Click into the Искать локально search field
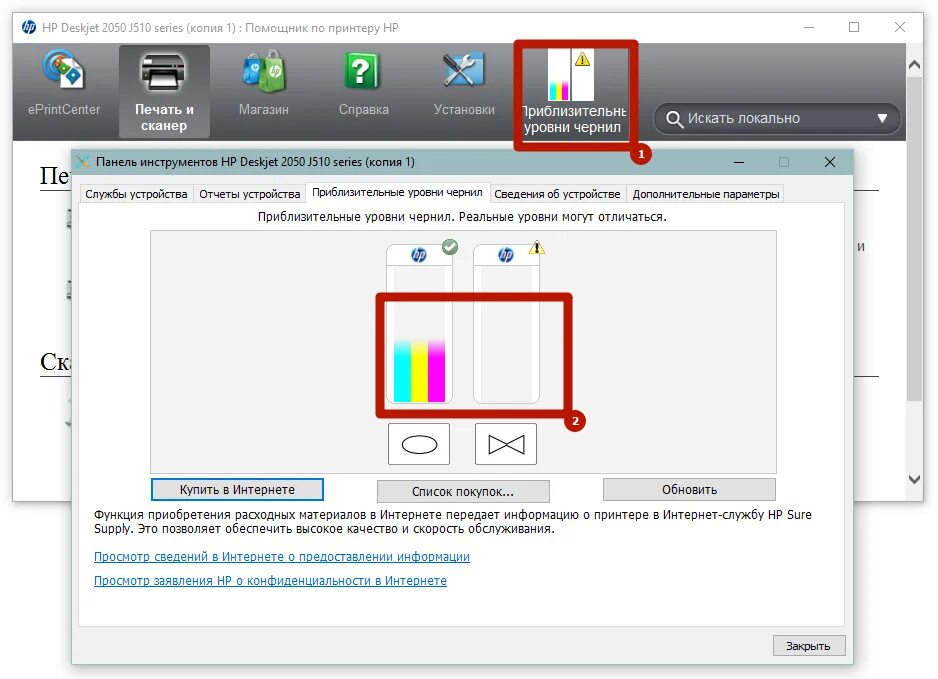This screenshot has height=679, width=938. coord(778,118)
